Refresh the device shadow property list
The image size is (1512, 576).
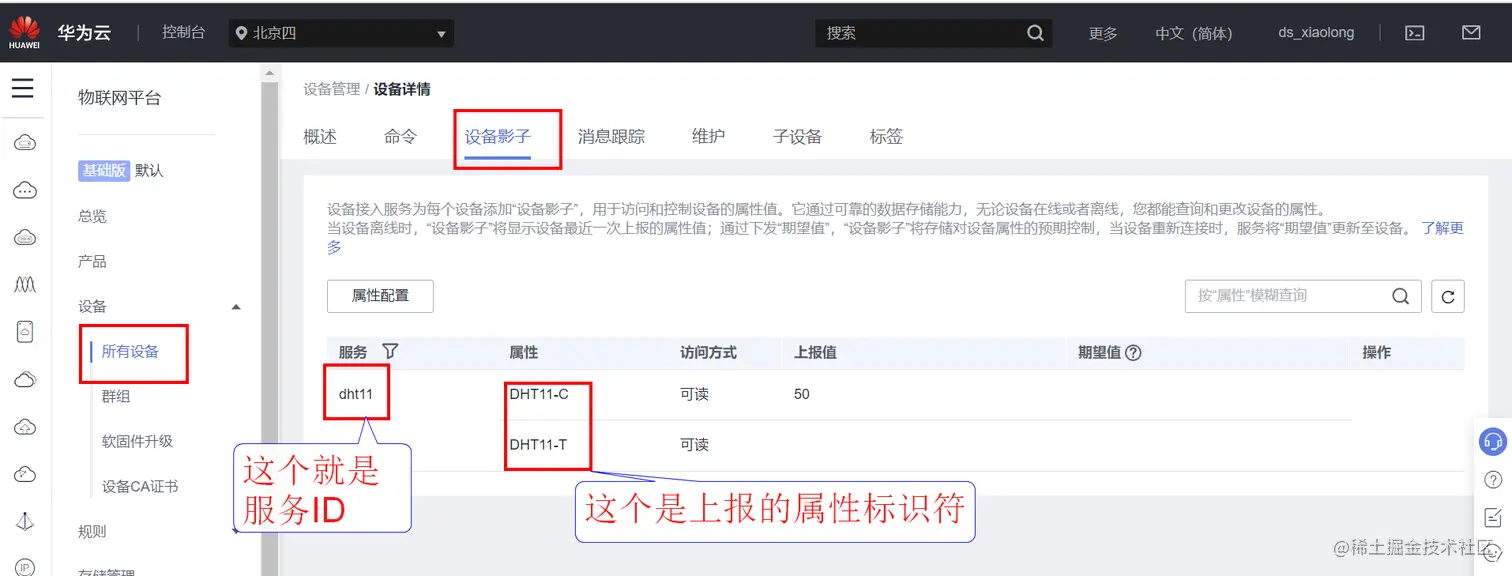[x=1448, y=296]
